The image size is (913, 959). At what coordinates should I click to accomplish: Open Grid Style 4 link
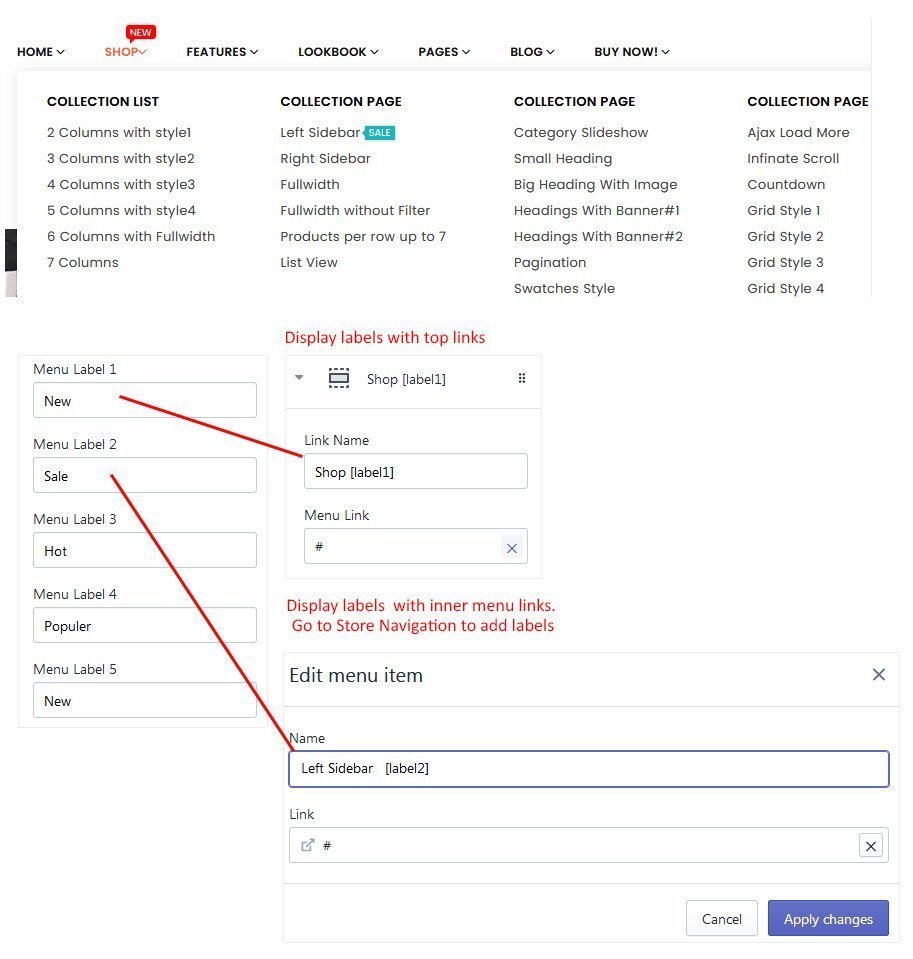click(785, 288)
